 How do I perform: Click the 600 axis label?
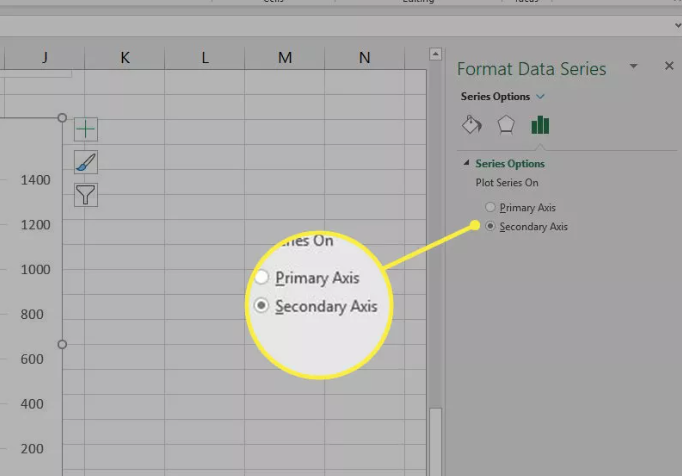pyautogui.click(x=32, y=359)
